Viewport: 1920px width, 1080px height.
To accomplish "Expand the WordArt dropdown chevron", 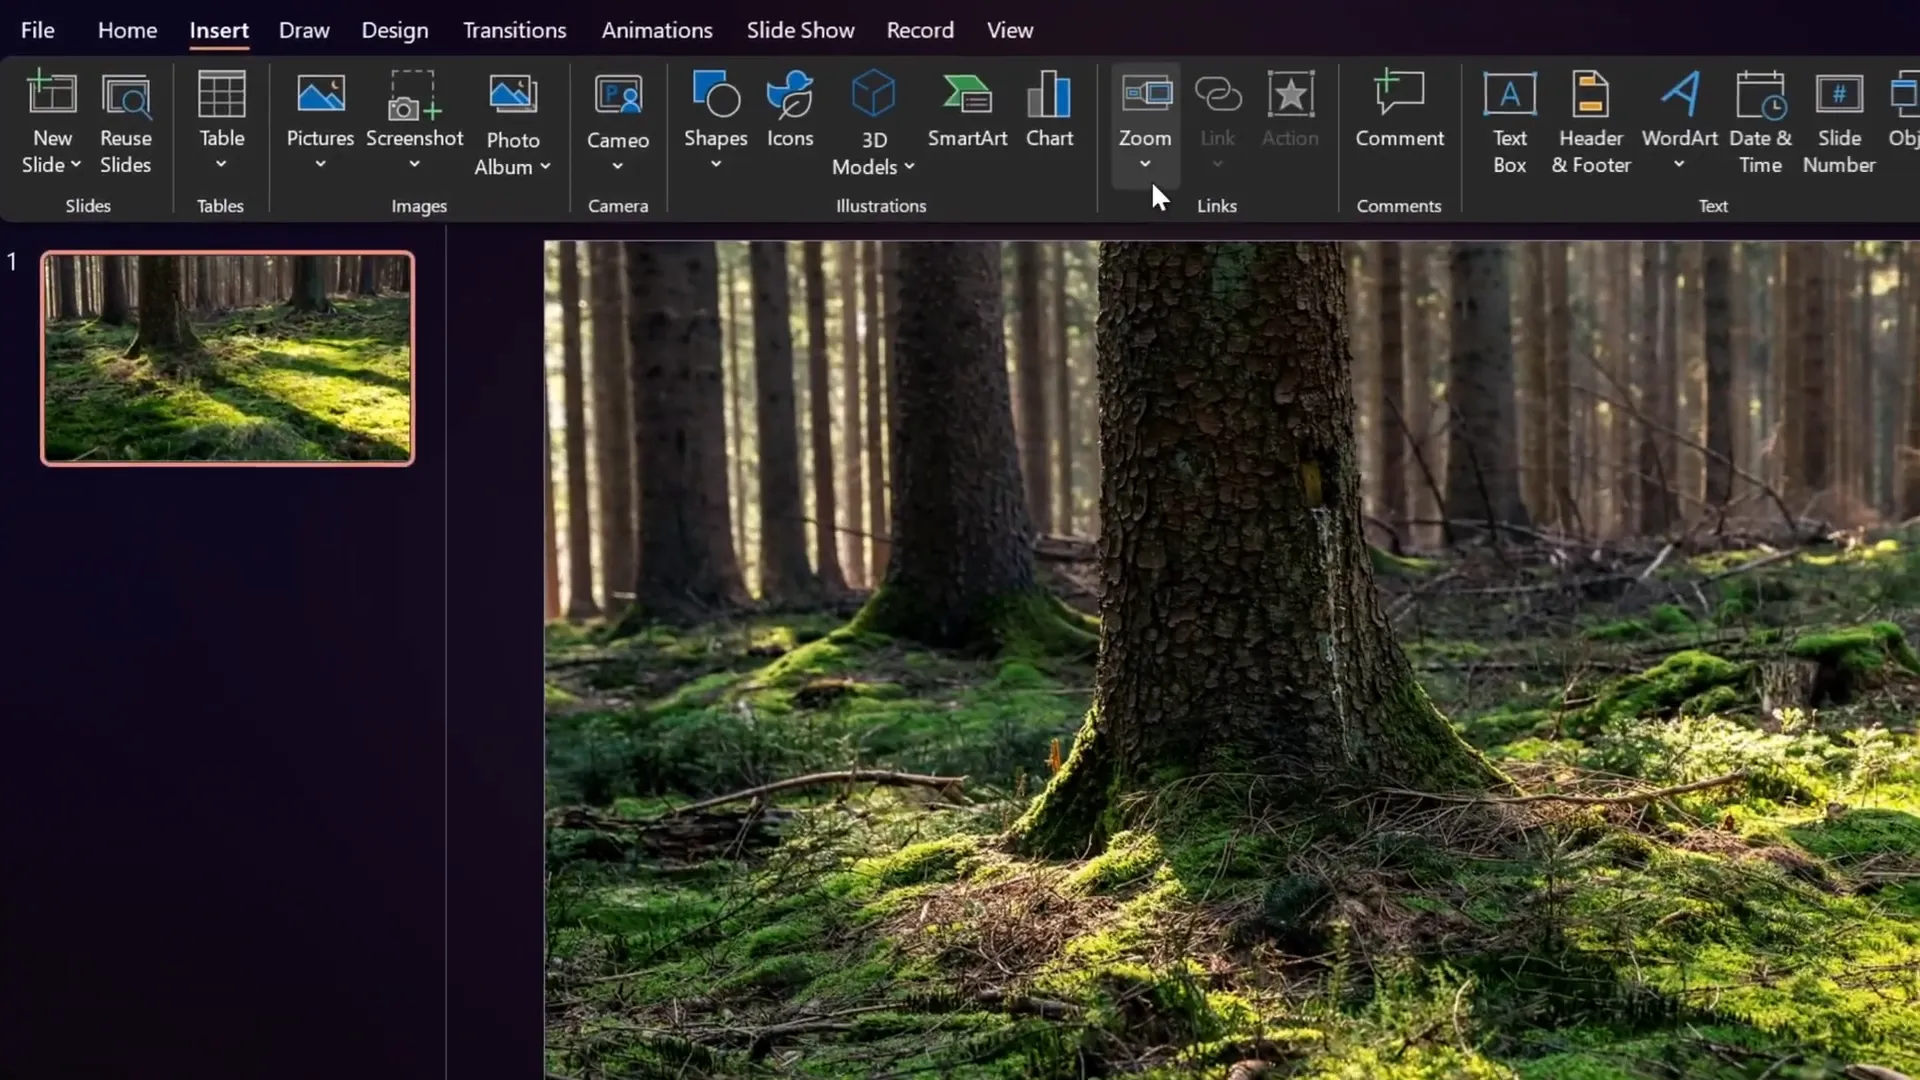I will [x=1679, y=165].
